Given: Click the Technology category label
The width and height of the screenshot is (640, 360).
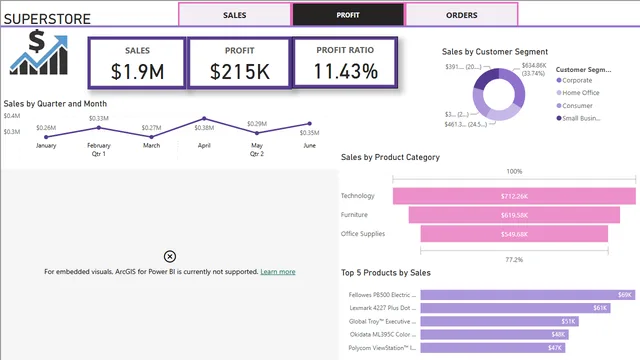Looking at the screenshot, I should coord(358,196).
